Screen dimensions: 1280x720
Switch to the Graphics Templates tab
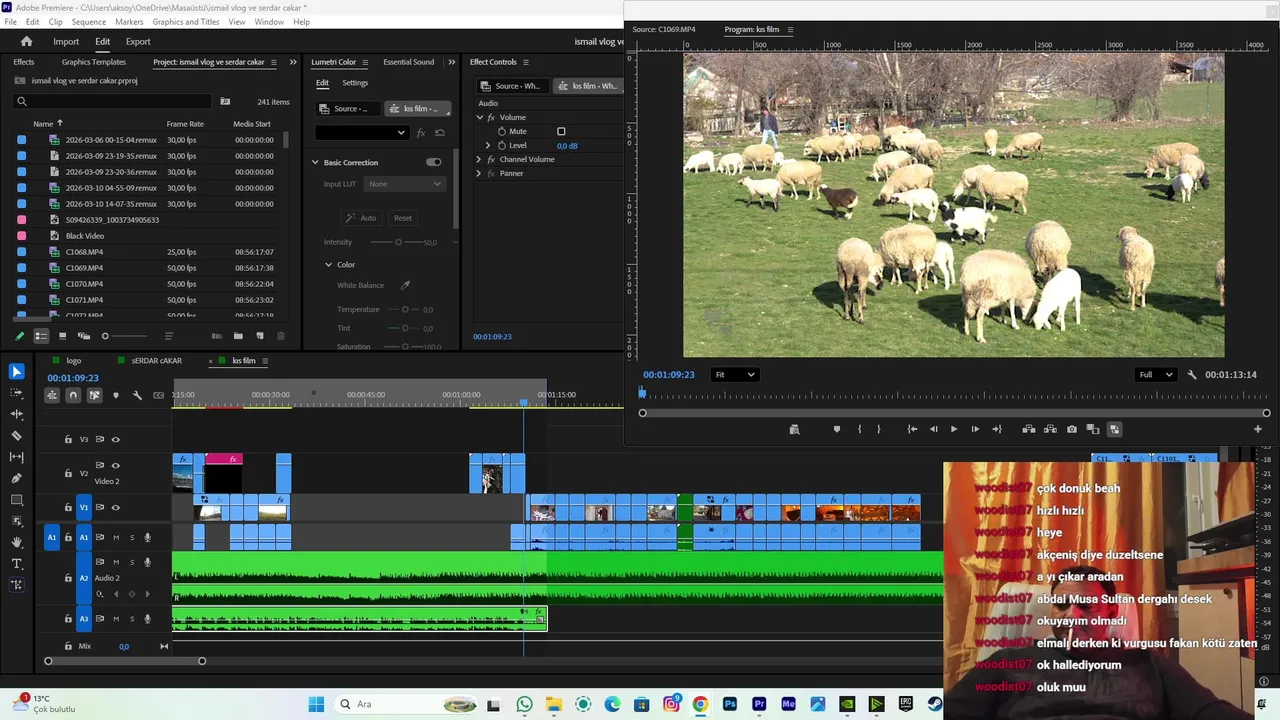pyautogui.click(x=94, y=62)
